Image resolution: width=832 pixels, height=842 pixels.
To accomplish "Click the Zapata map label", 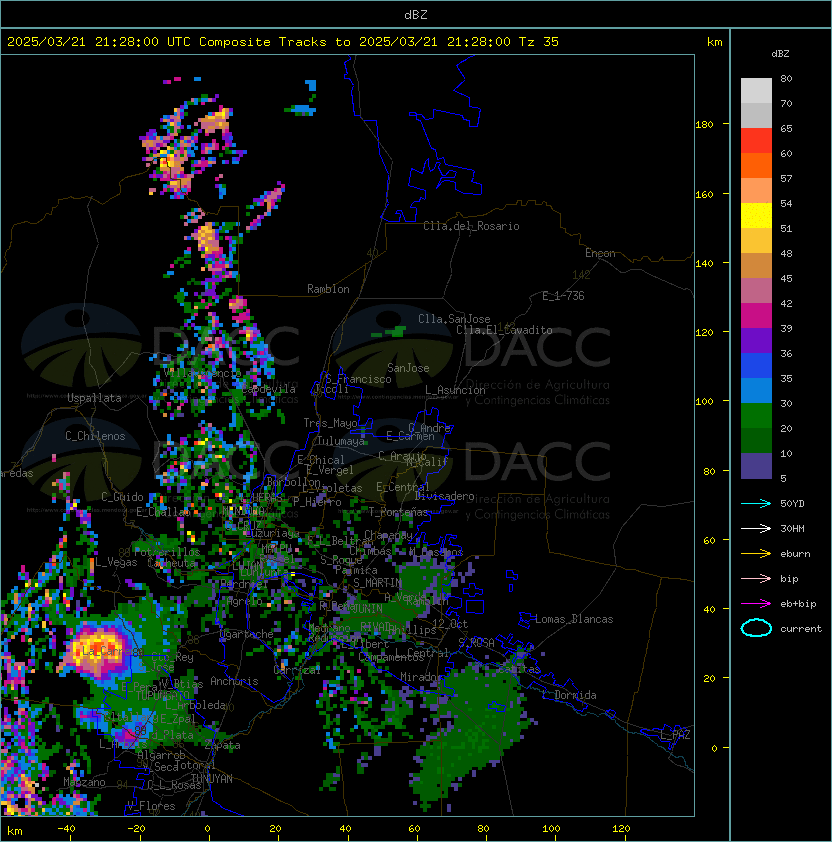I will pos(222,745).
